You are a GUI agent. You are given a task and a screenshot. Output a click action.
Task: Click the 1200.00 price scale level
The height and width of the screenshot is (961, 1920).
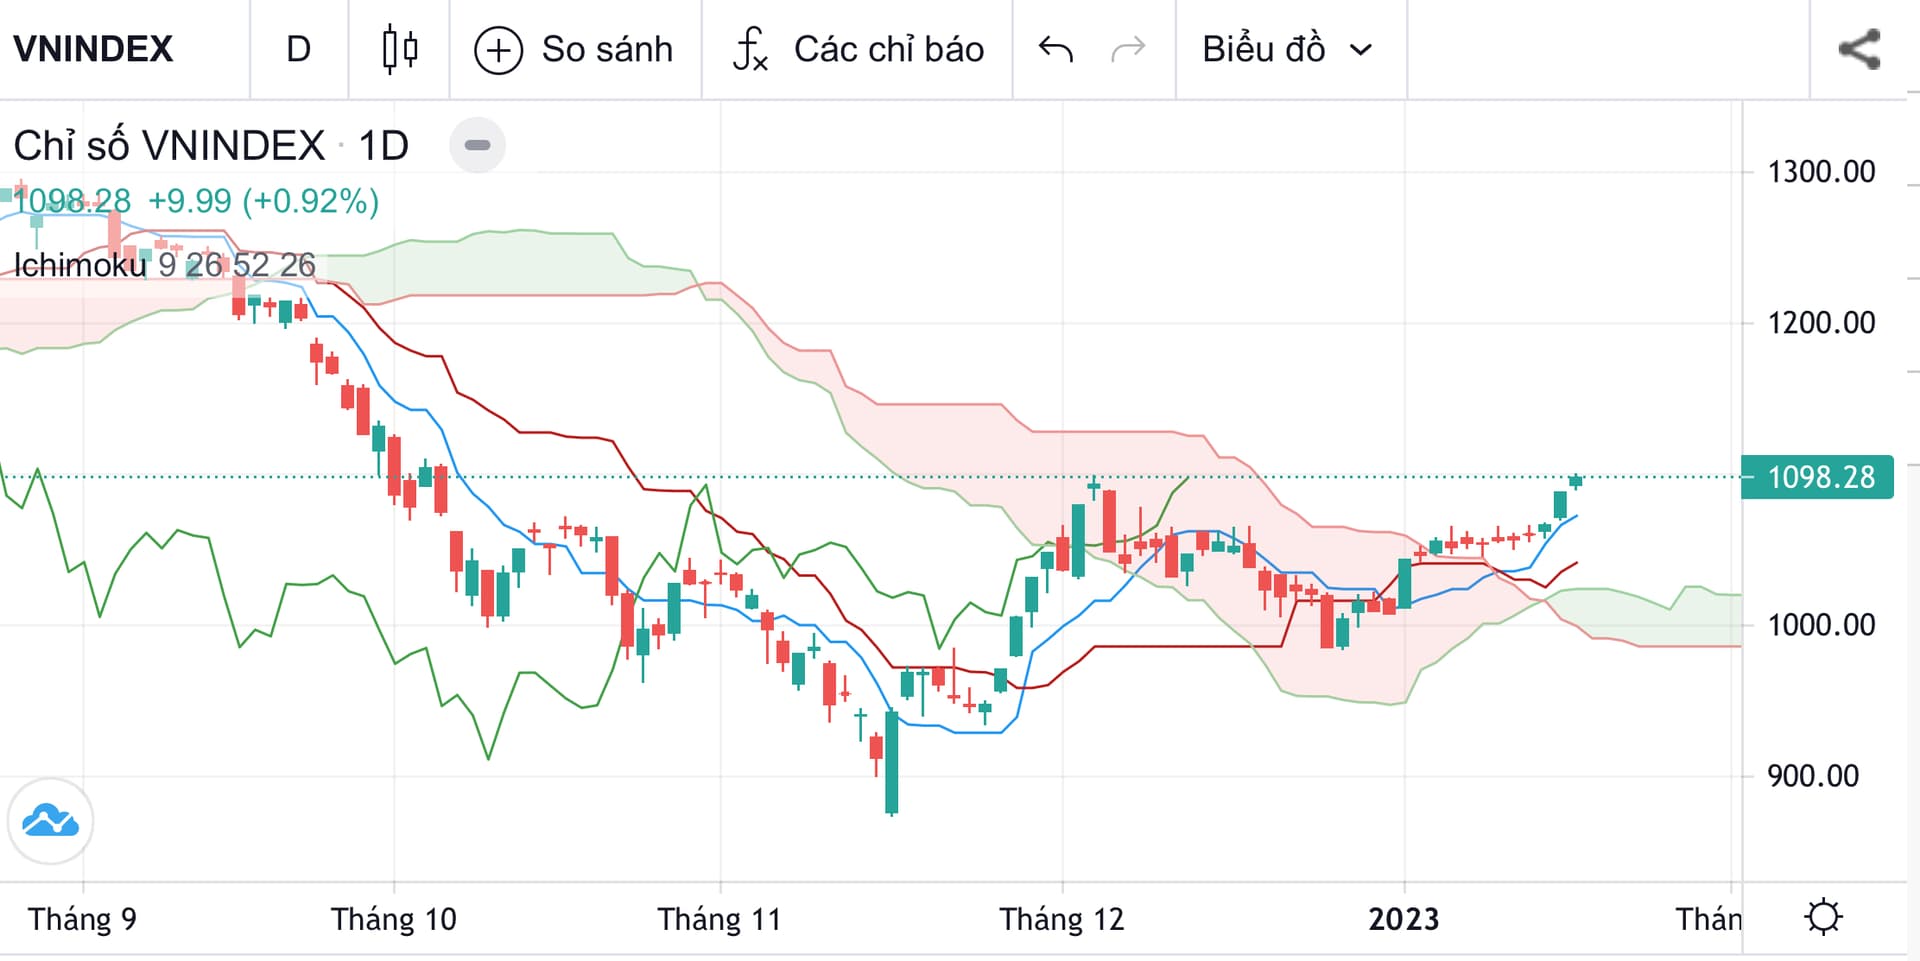(1821, 323)
